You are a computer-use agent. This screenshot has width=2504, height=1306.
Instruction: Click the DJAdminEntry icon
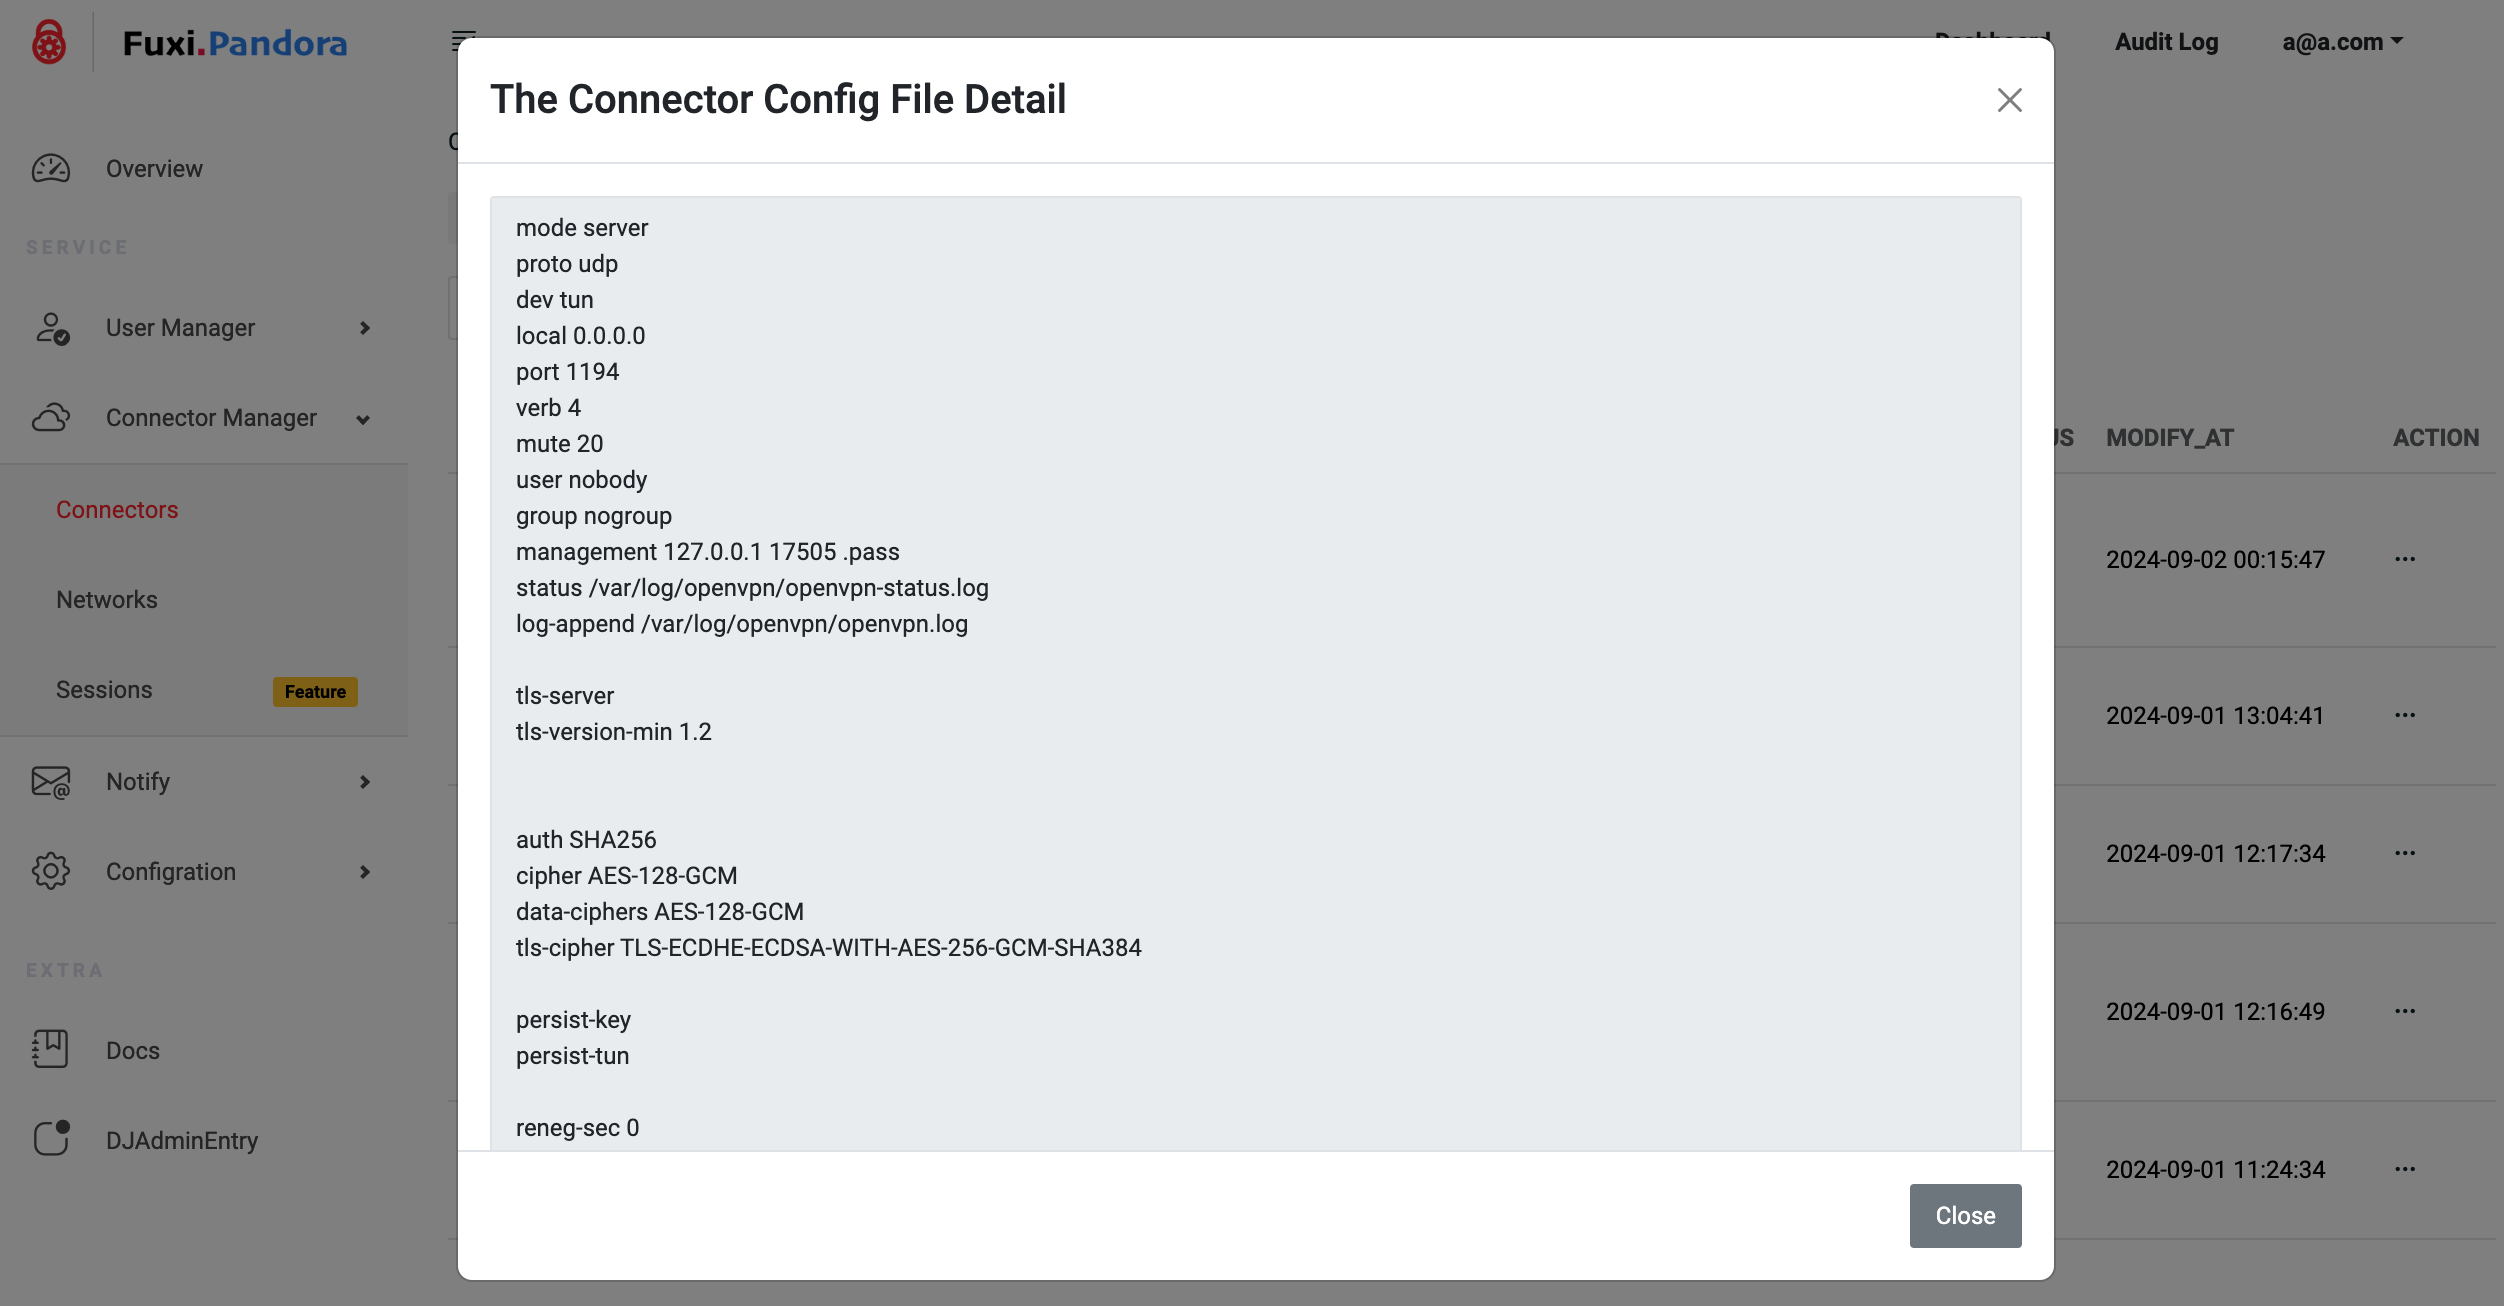pos(51,1139)
